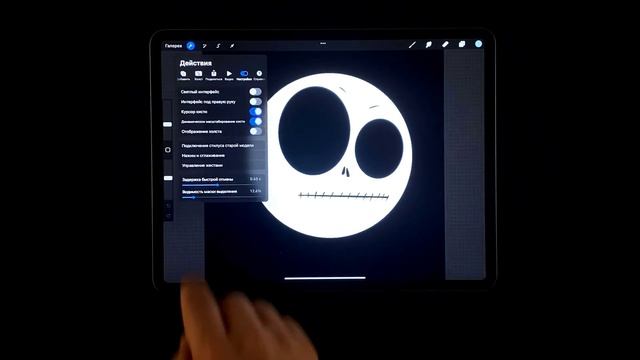Select the Настройки tab
The height and width of the screenshot is (360, 640).
click(244, 75)
